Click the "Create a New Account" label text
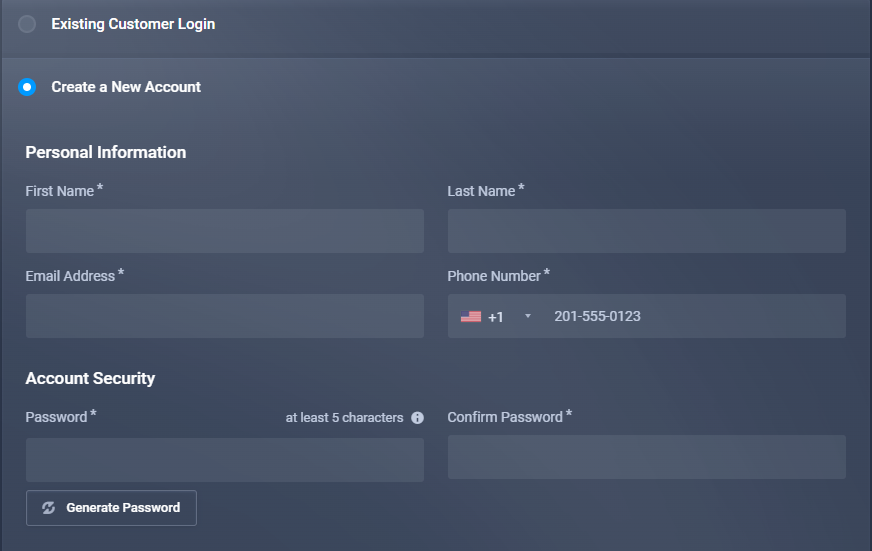The height and width of the screenshot is (551, 872). [126, 87]
